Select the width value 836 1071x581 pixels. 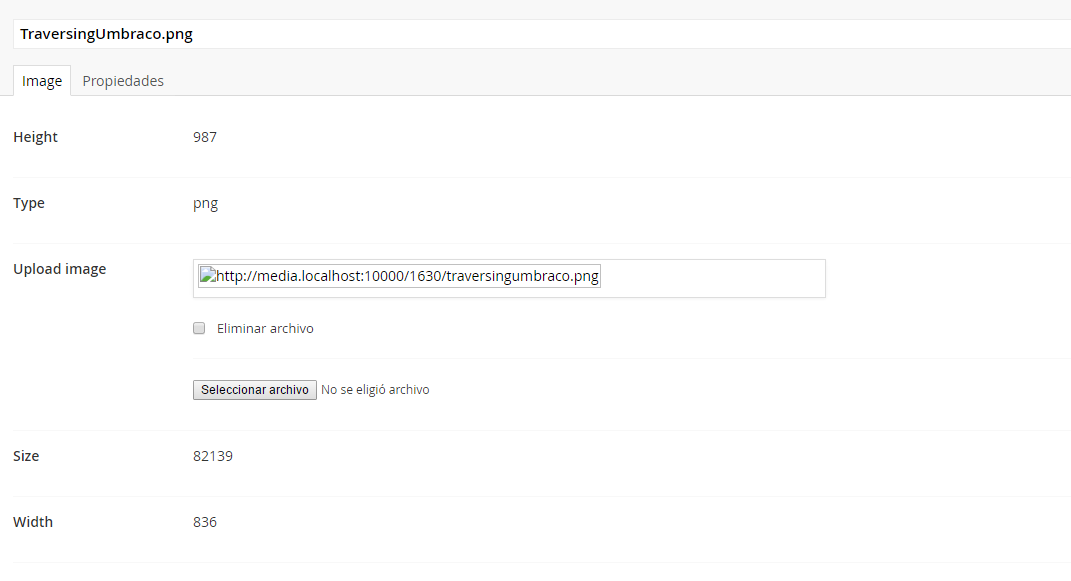coord(205,522)
